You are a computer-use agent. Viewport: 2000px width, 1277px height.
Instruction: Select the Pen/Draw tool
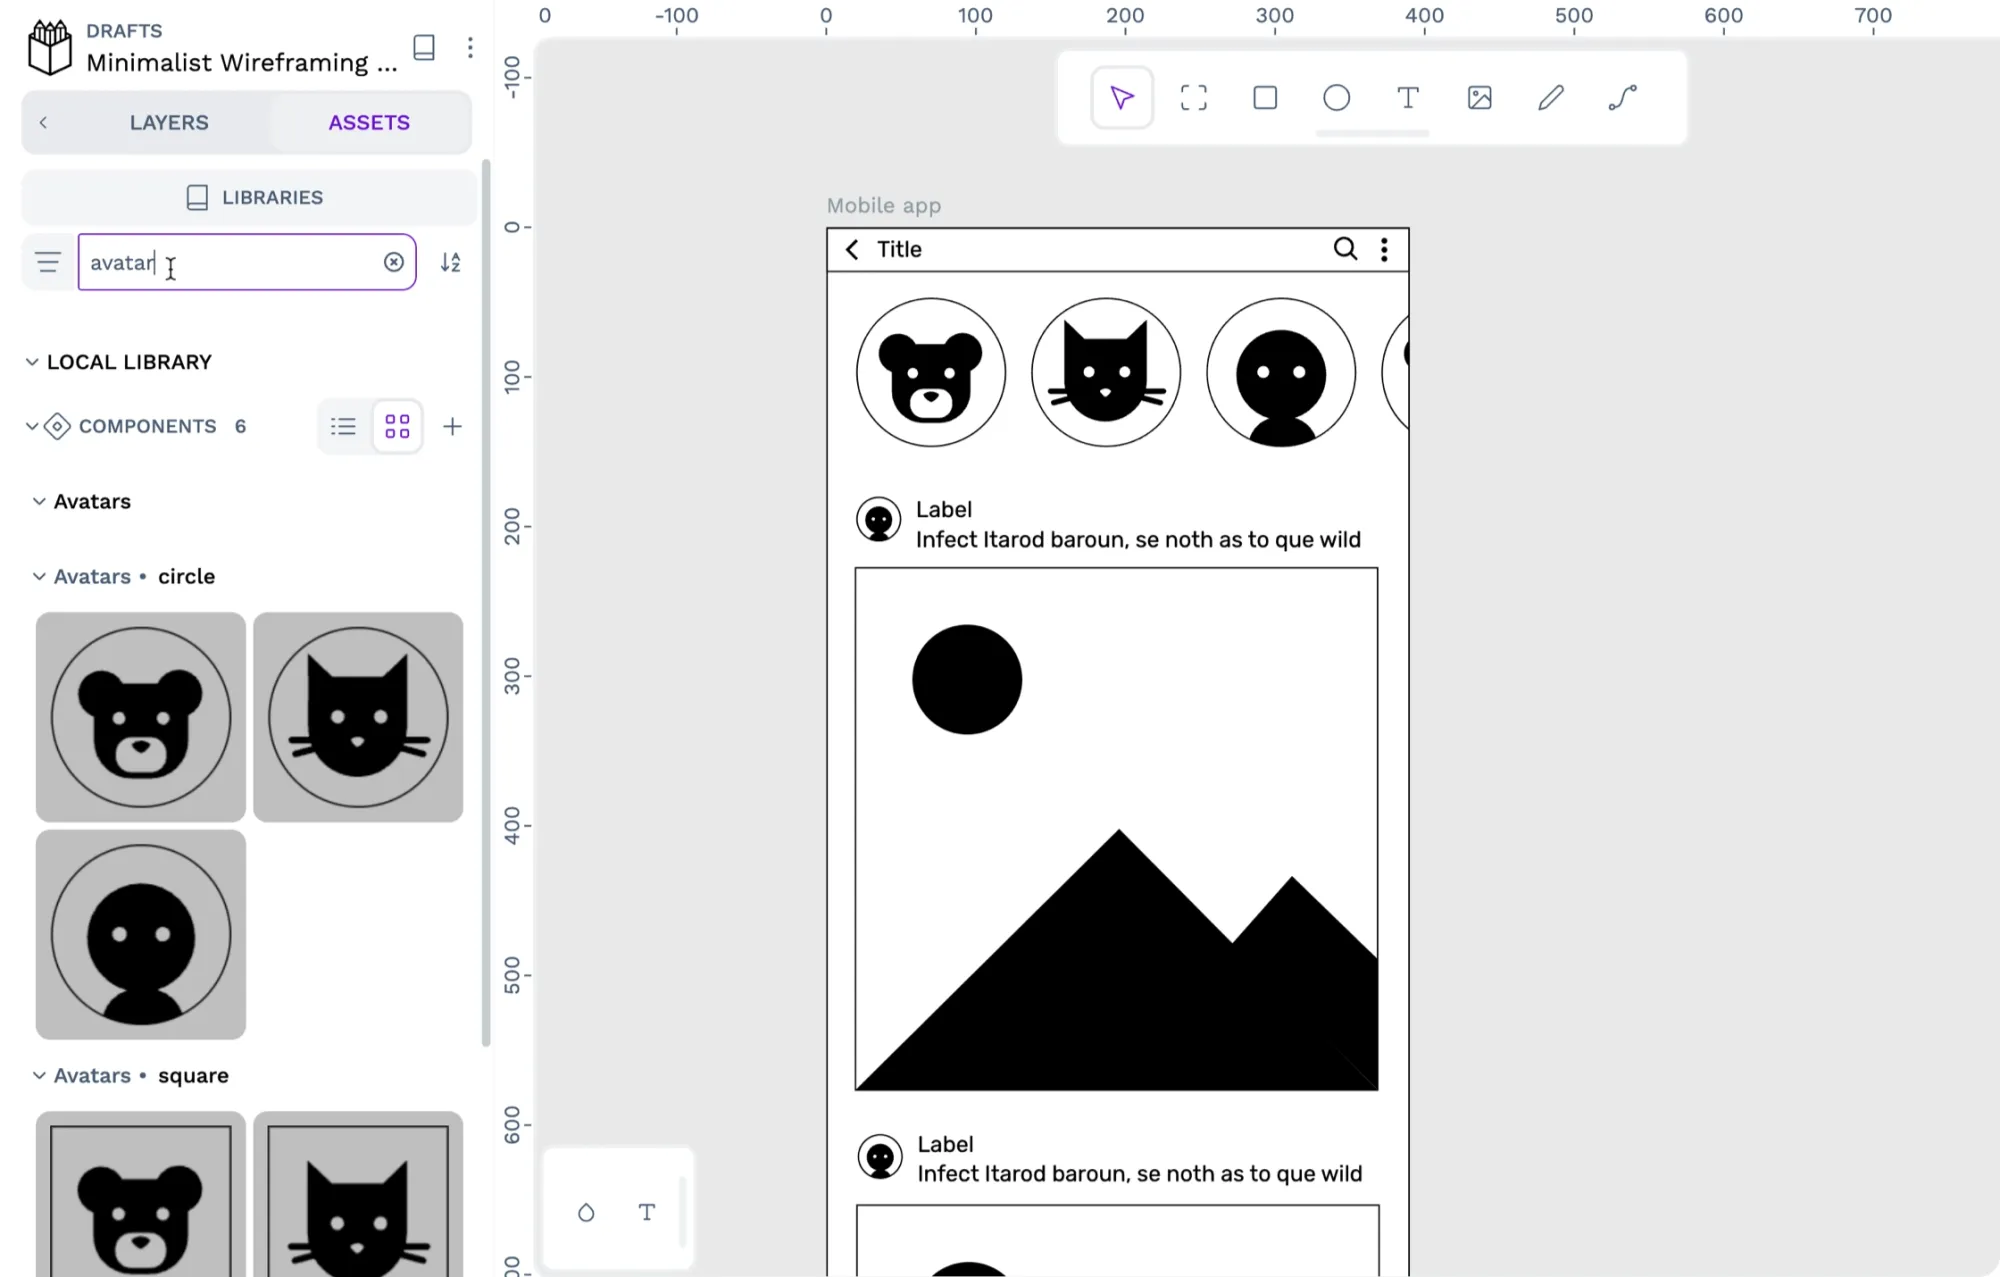pos(1550,98)
